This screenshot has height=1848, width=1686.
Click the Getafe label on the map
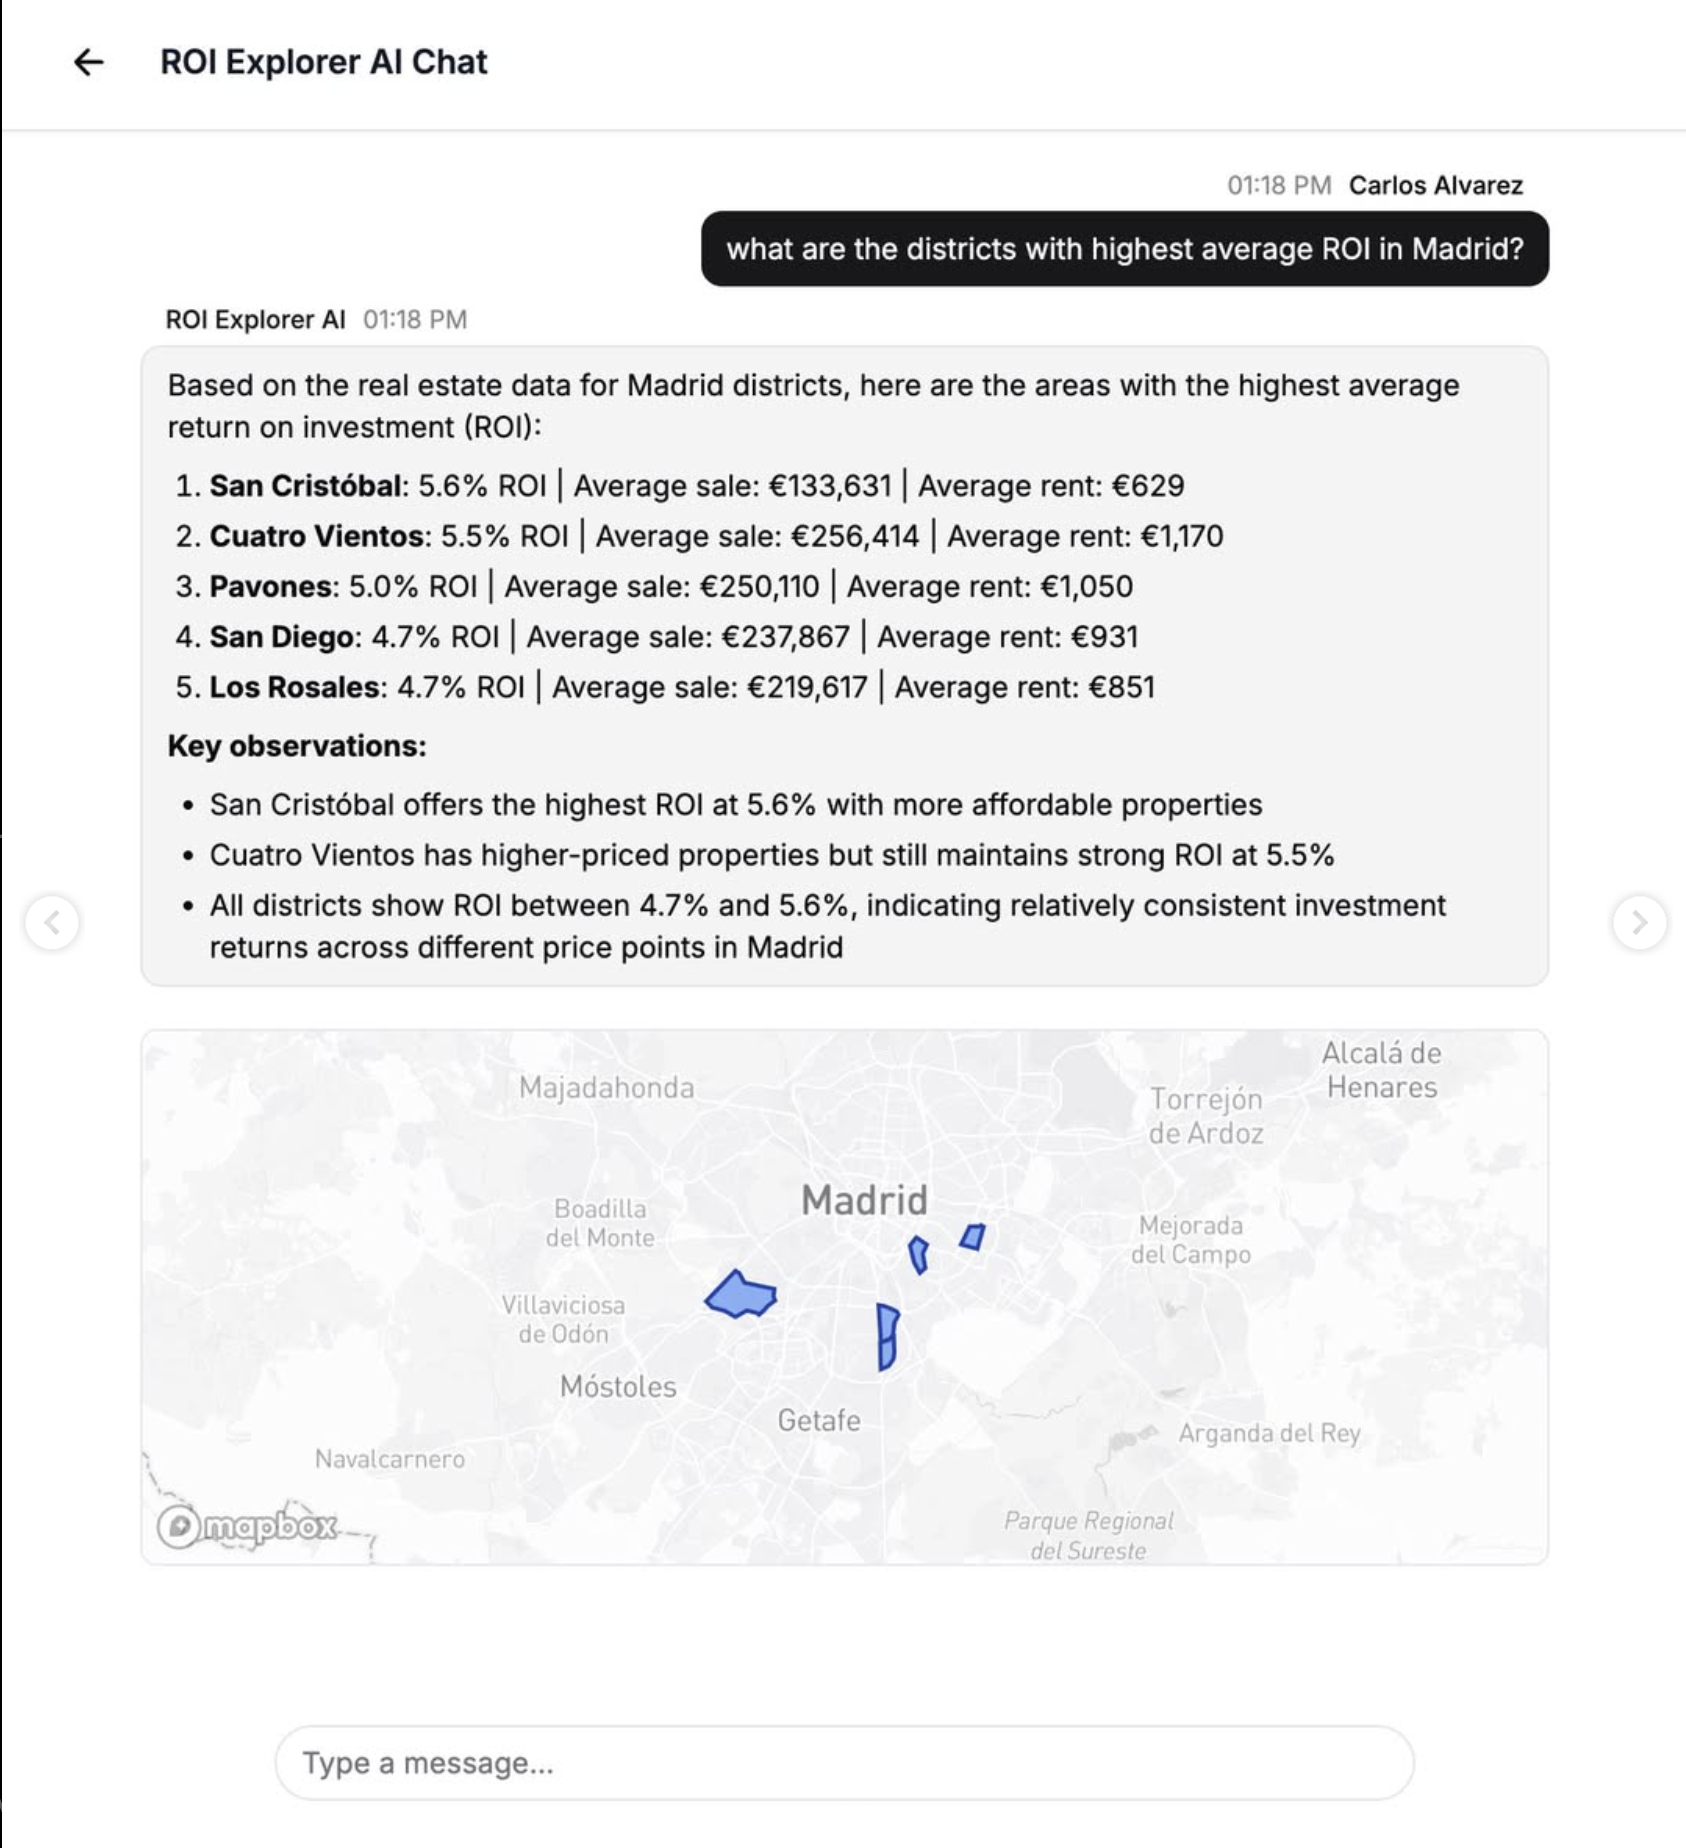[x=819, y=1419]
